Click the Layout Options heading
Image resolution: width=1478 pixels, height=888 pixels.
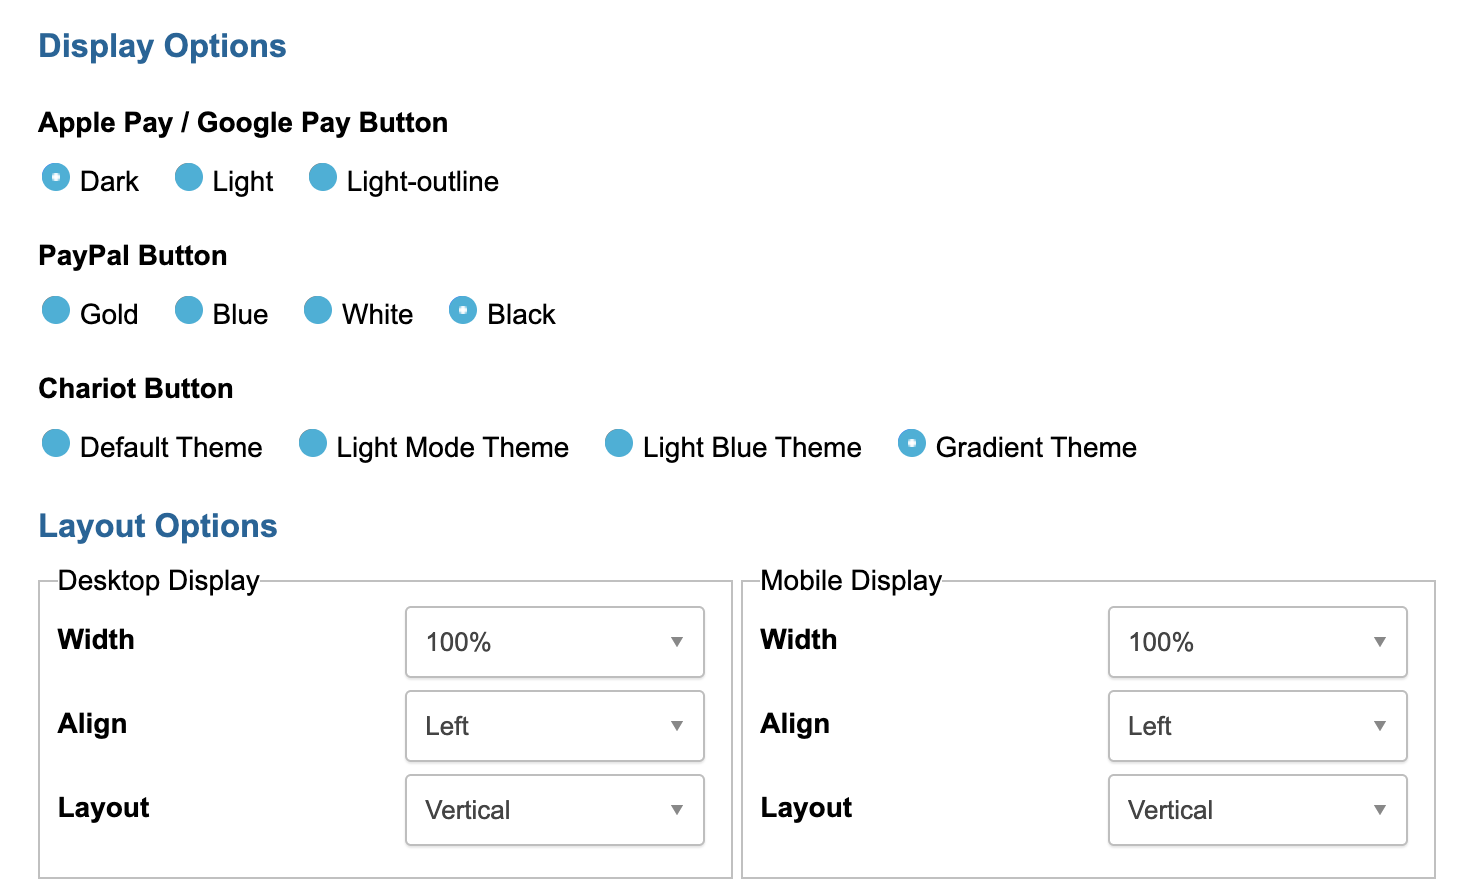tap(158, 526)
